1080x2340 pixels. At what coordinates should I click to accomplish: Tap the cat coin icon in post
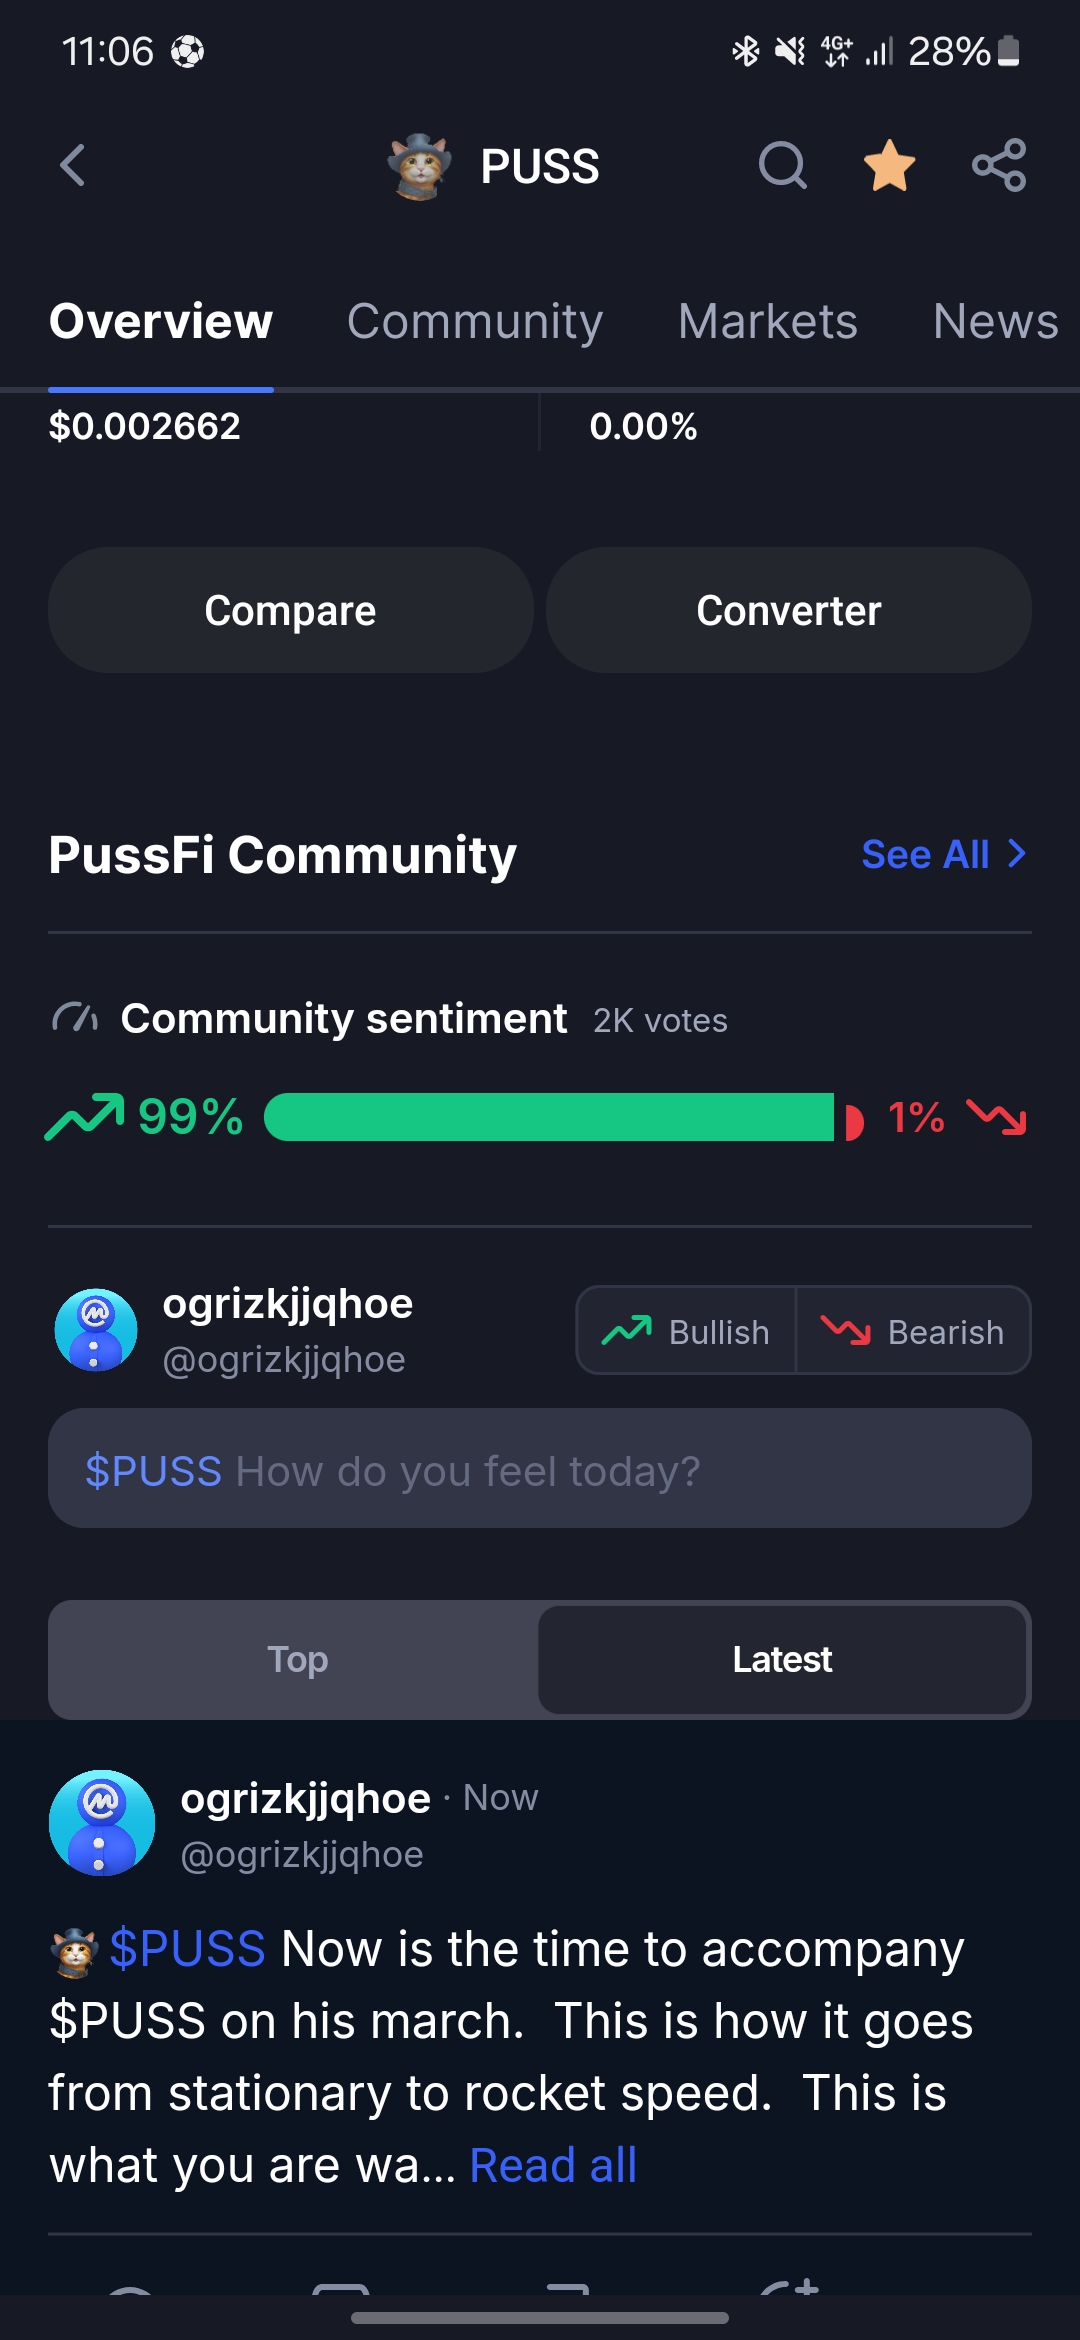click(74, 1951)
